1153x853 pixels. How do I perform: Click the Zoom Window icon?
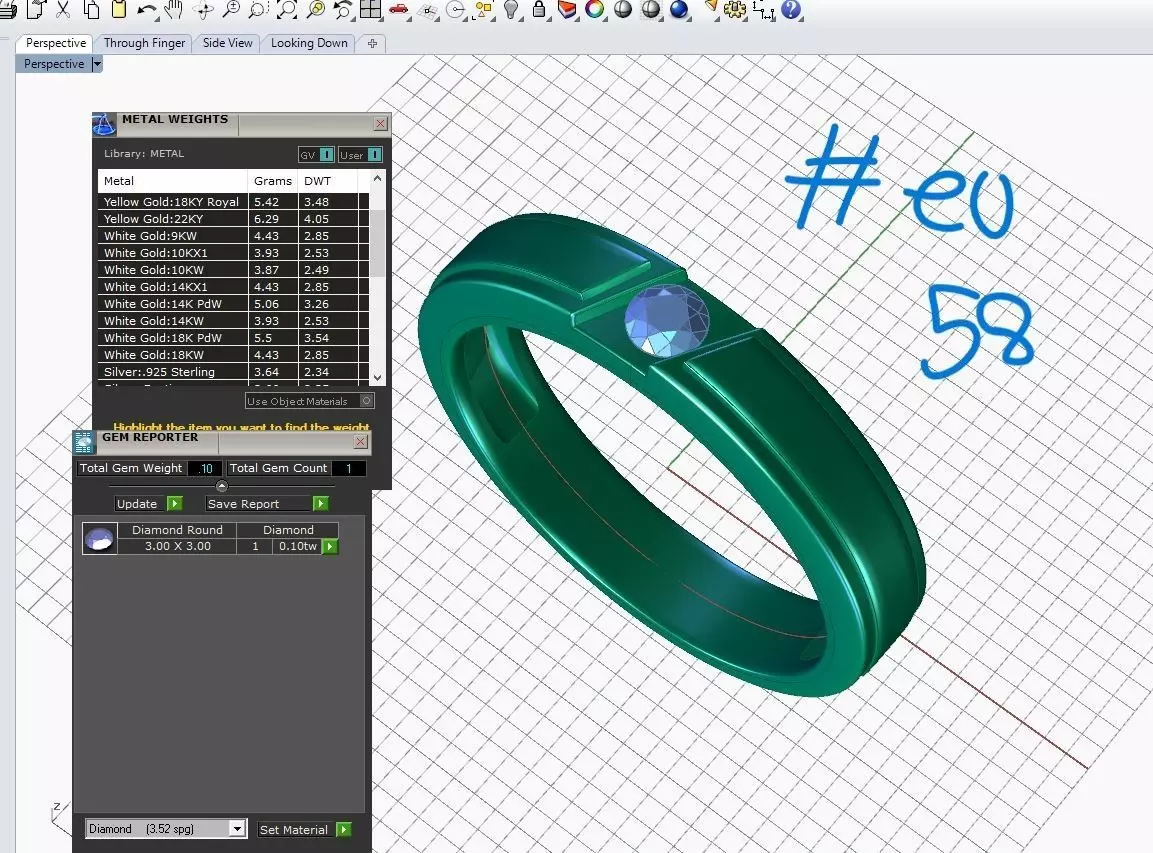[258, 9]
